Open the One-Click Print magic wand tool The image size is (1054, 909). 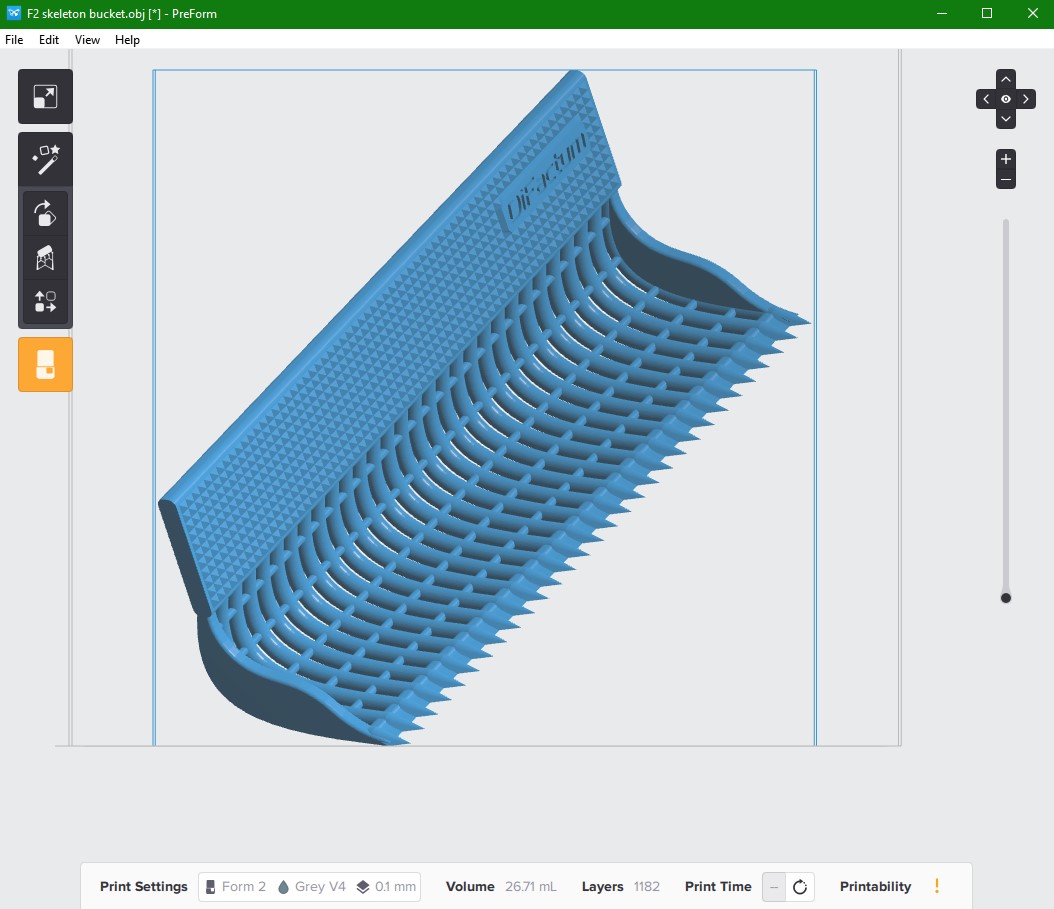click(x=45, y=159)
